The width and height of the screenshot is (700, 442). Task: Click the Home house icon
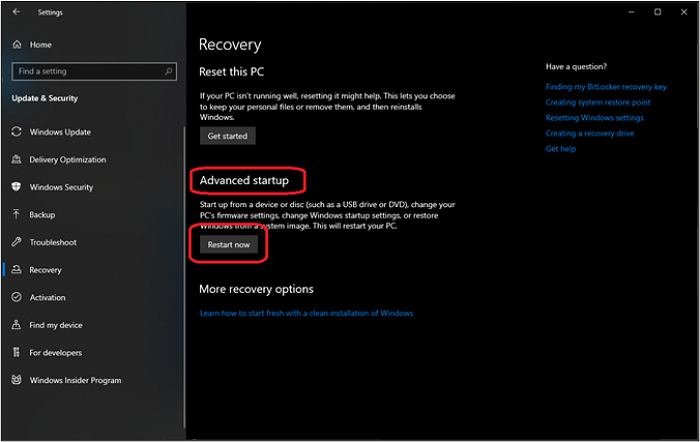click(x=17, y=45)
